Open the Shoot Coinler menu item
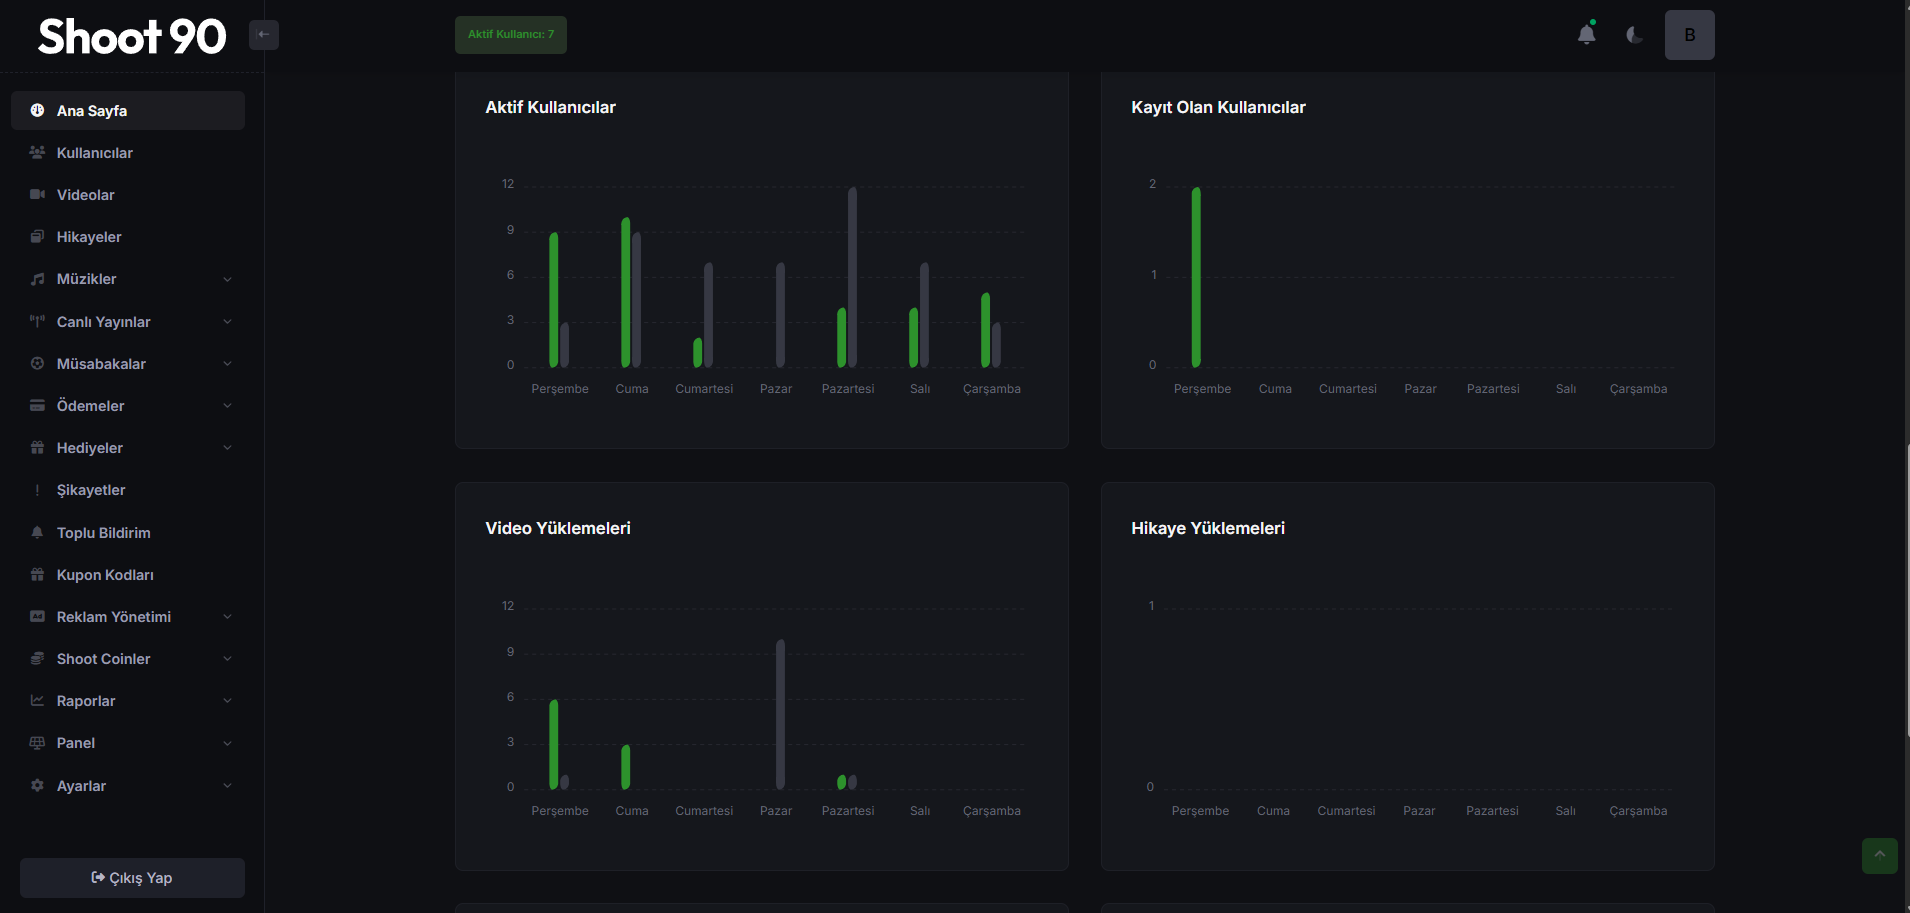Viewport: 1910px width, 913px height. pyautogui.click(x=104, y=659)
